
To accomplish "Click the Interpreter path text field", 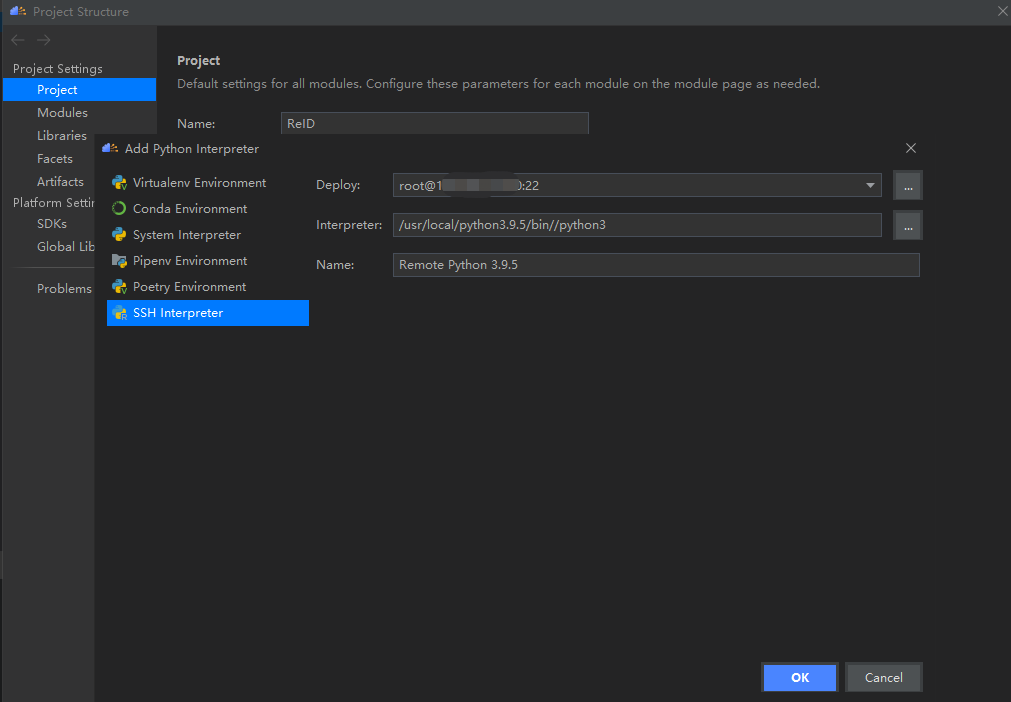I will tap(637, 225).
